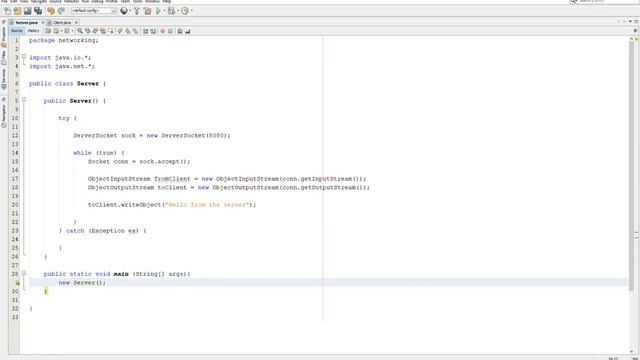640x360 pixels.
Task: Toggle Rectangular Selection mode
Action: [111, 31]
